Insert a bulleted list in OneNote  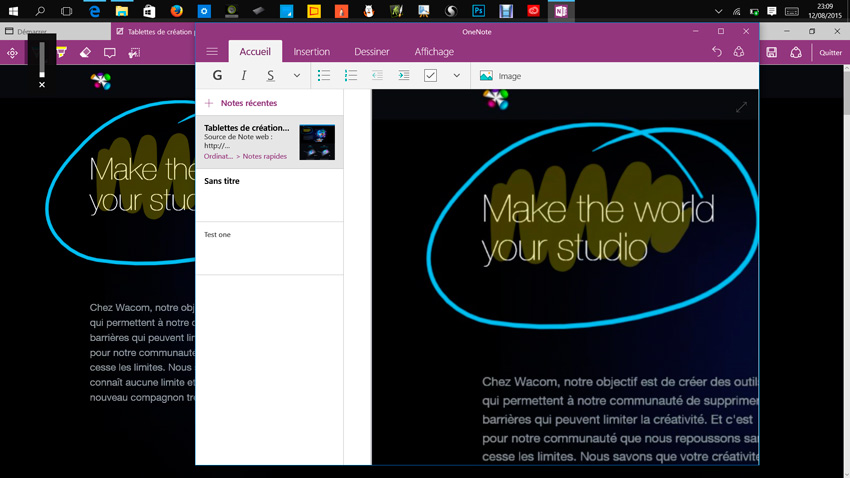[324, 75]
